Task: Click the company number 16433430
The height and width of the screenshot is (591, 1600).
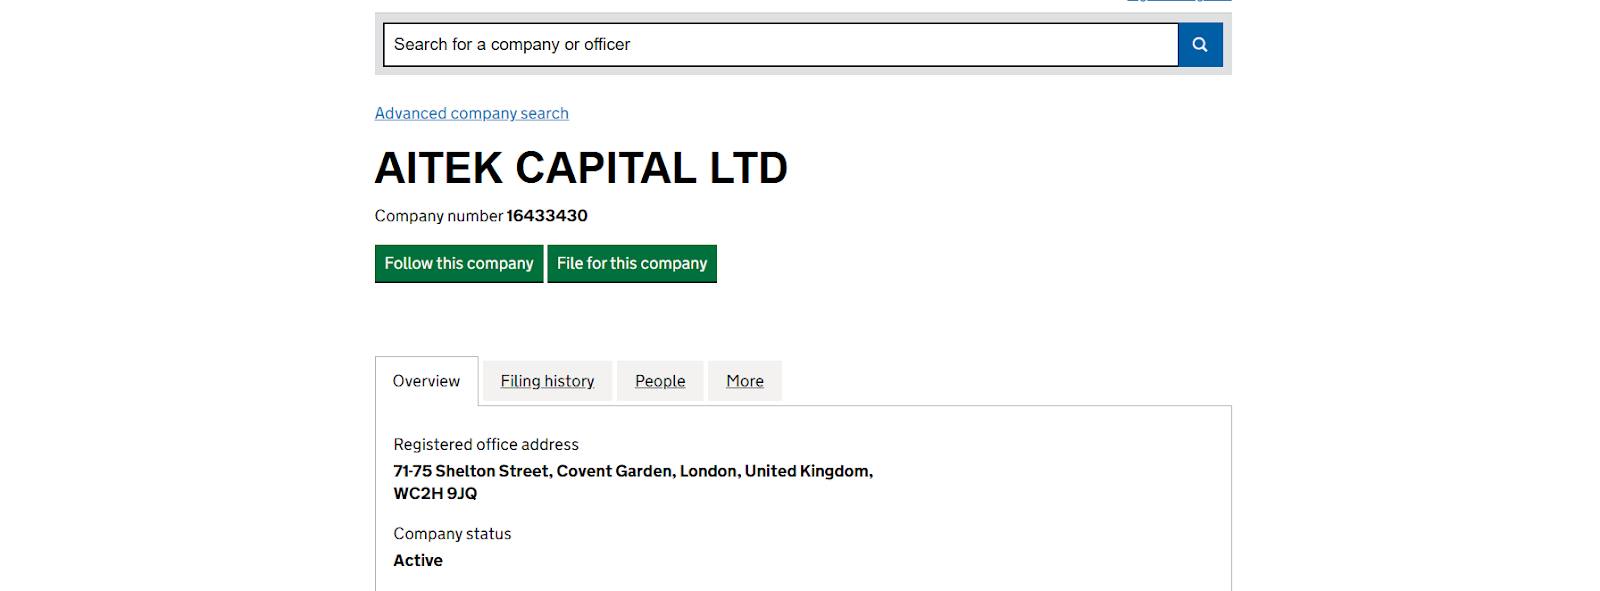Action: pos(547,216)
